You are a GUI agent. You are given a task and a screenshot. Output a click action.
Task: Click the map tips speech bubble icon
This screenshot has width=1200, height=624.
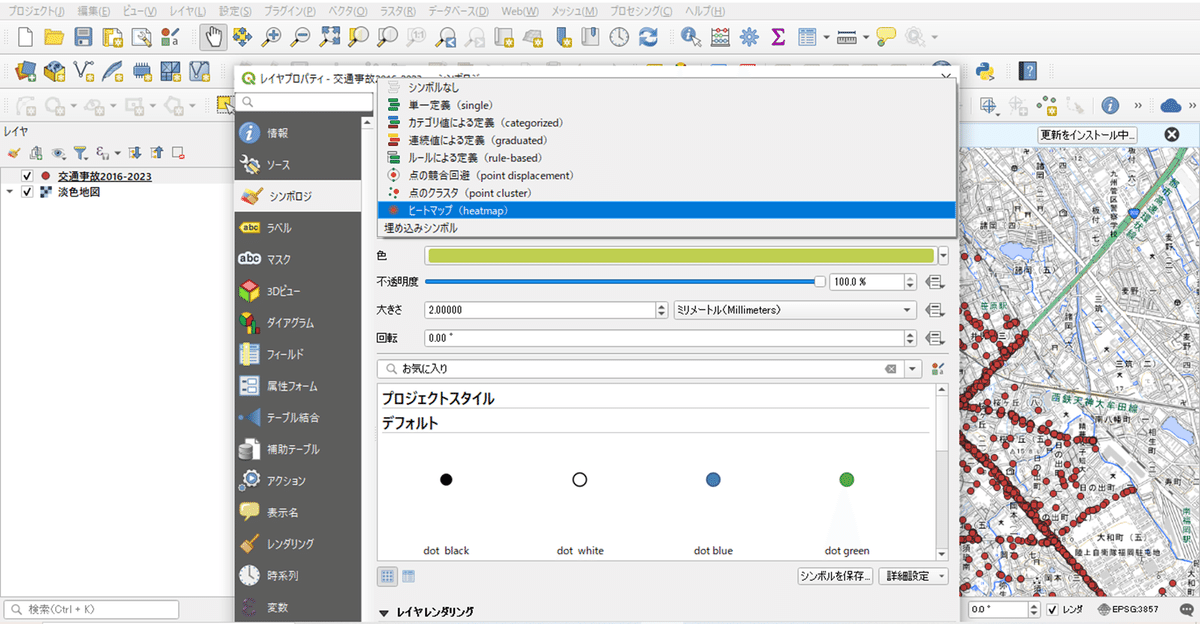point(885,37)
